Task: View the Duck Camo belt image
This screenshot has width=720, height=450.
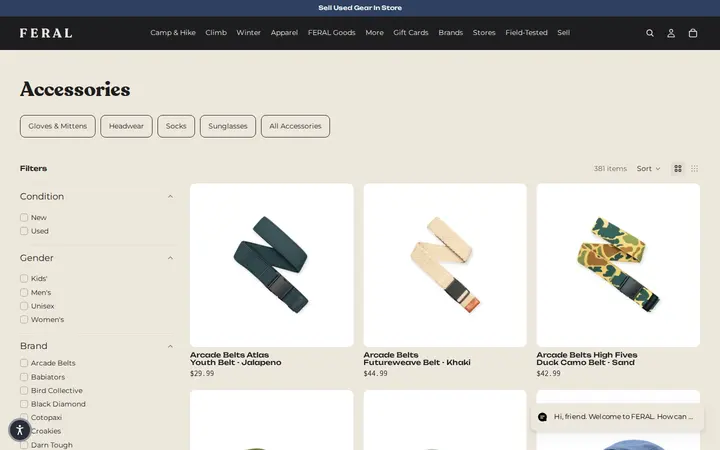Action: 618,265
